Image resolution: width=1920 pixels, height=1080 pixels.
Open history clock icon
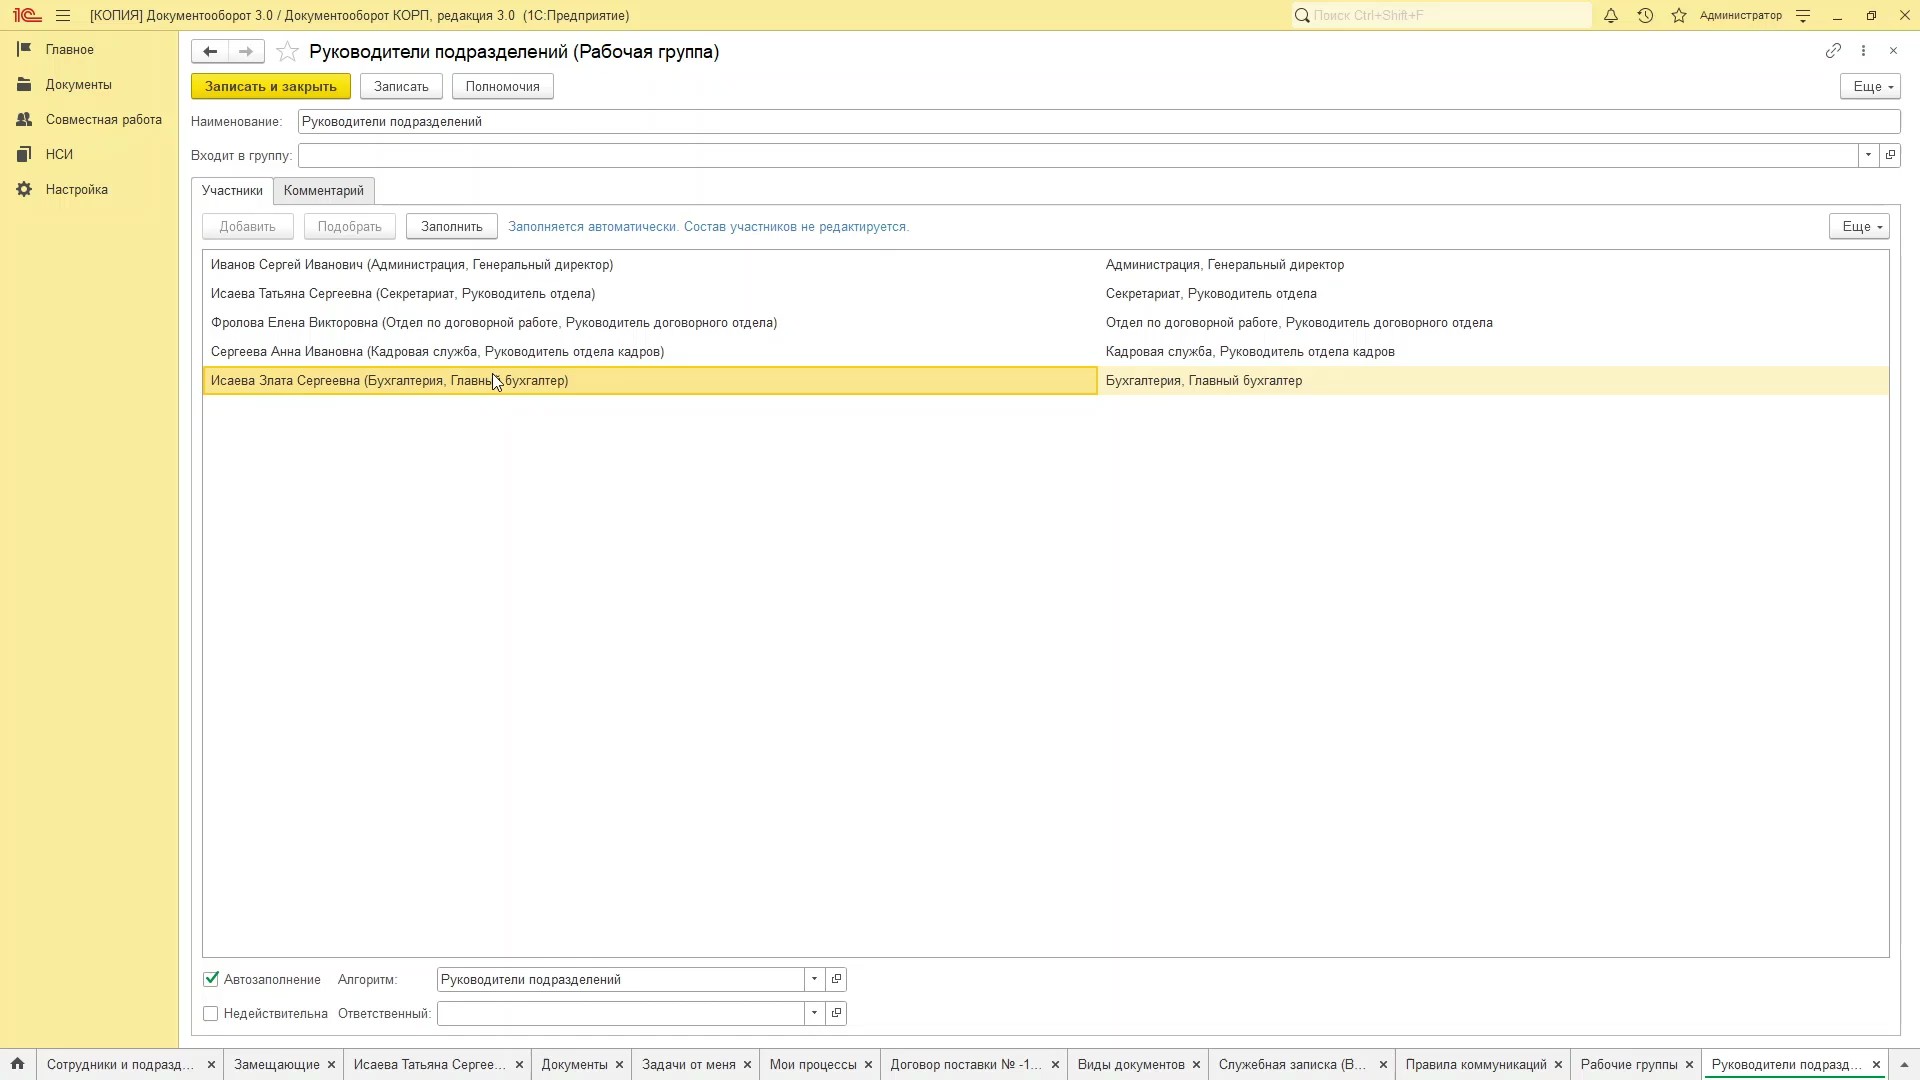1645,16
